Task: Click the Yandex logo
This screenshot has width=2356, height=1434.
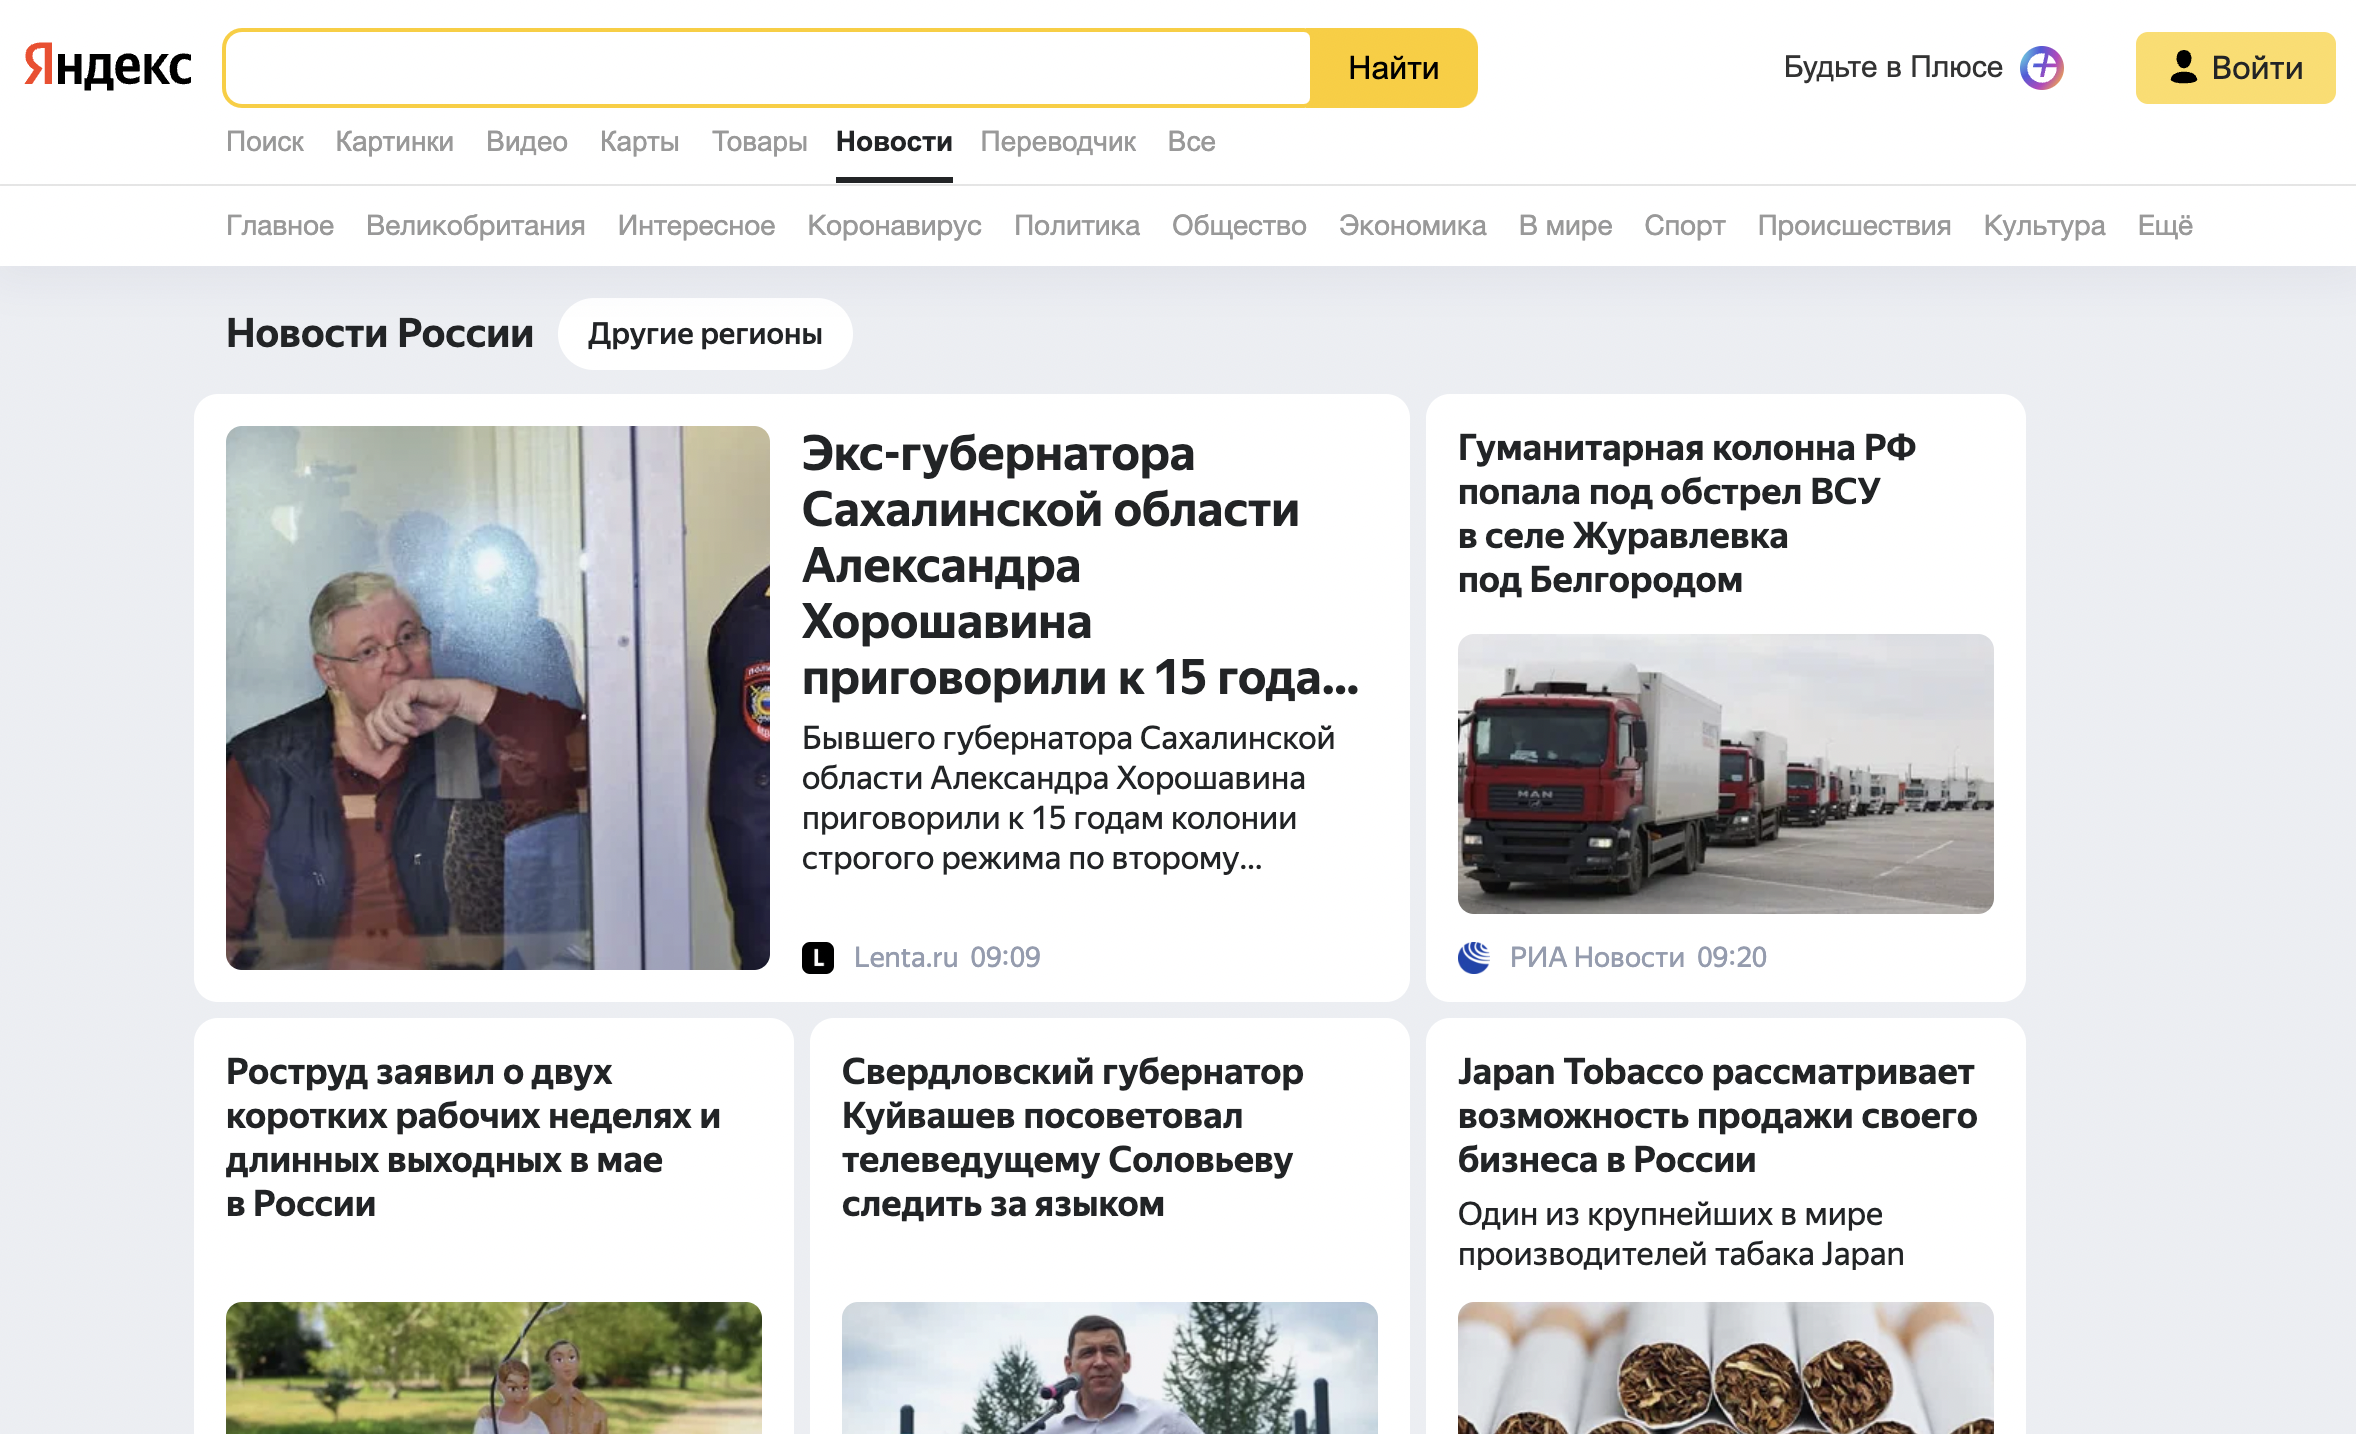Action: tap(108, 66)
